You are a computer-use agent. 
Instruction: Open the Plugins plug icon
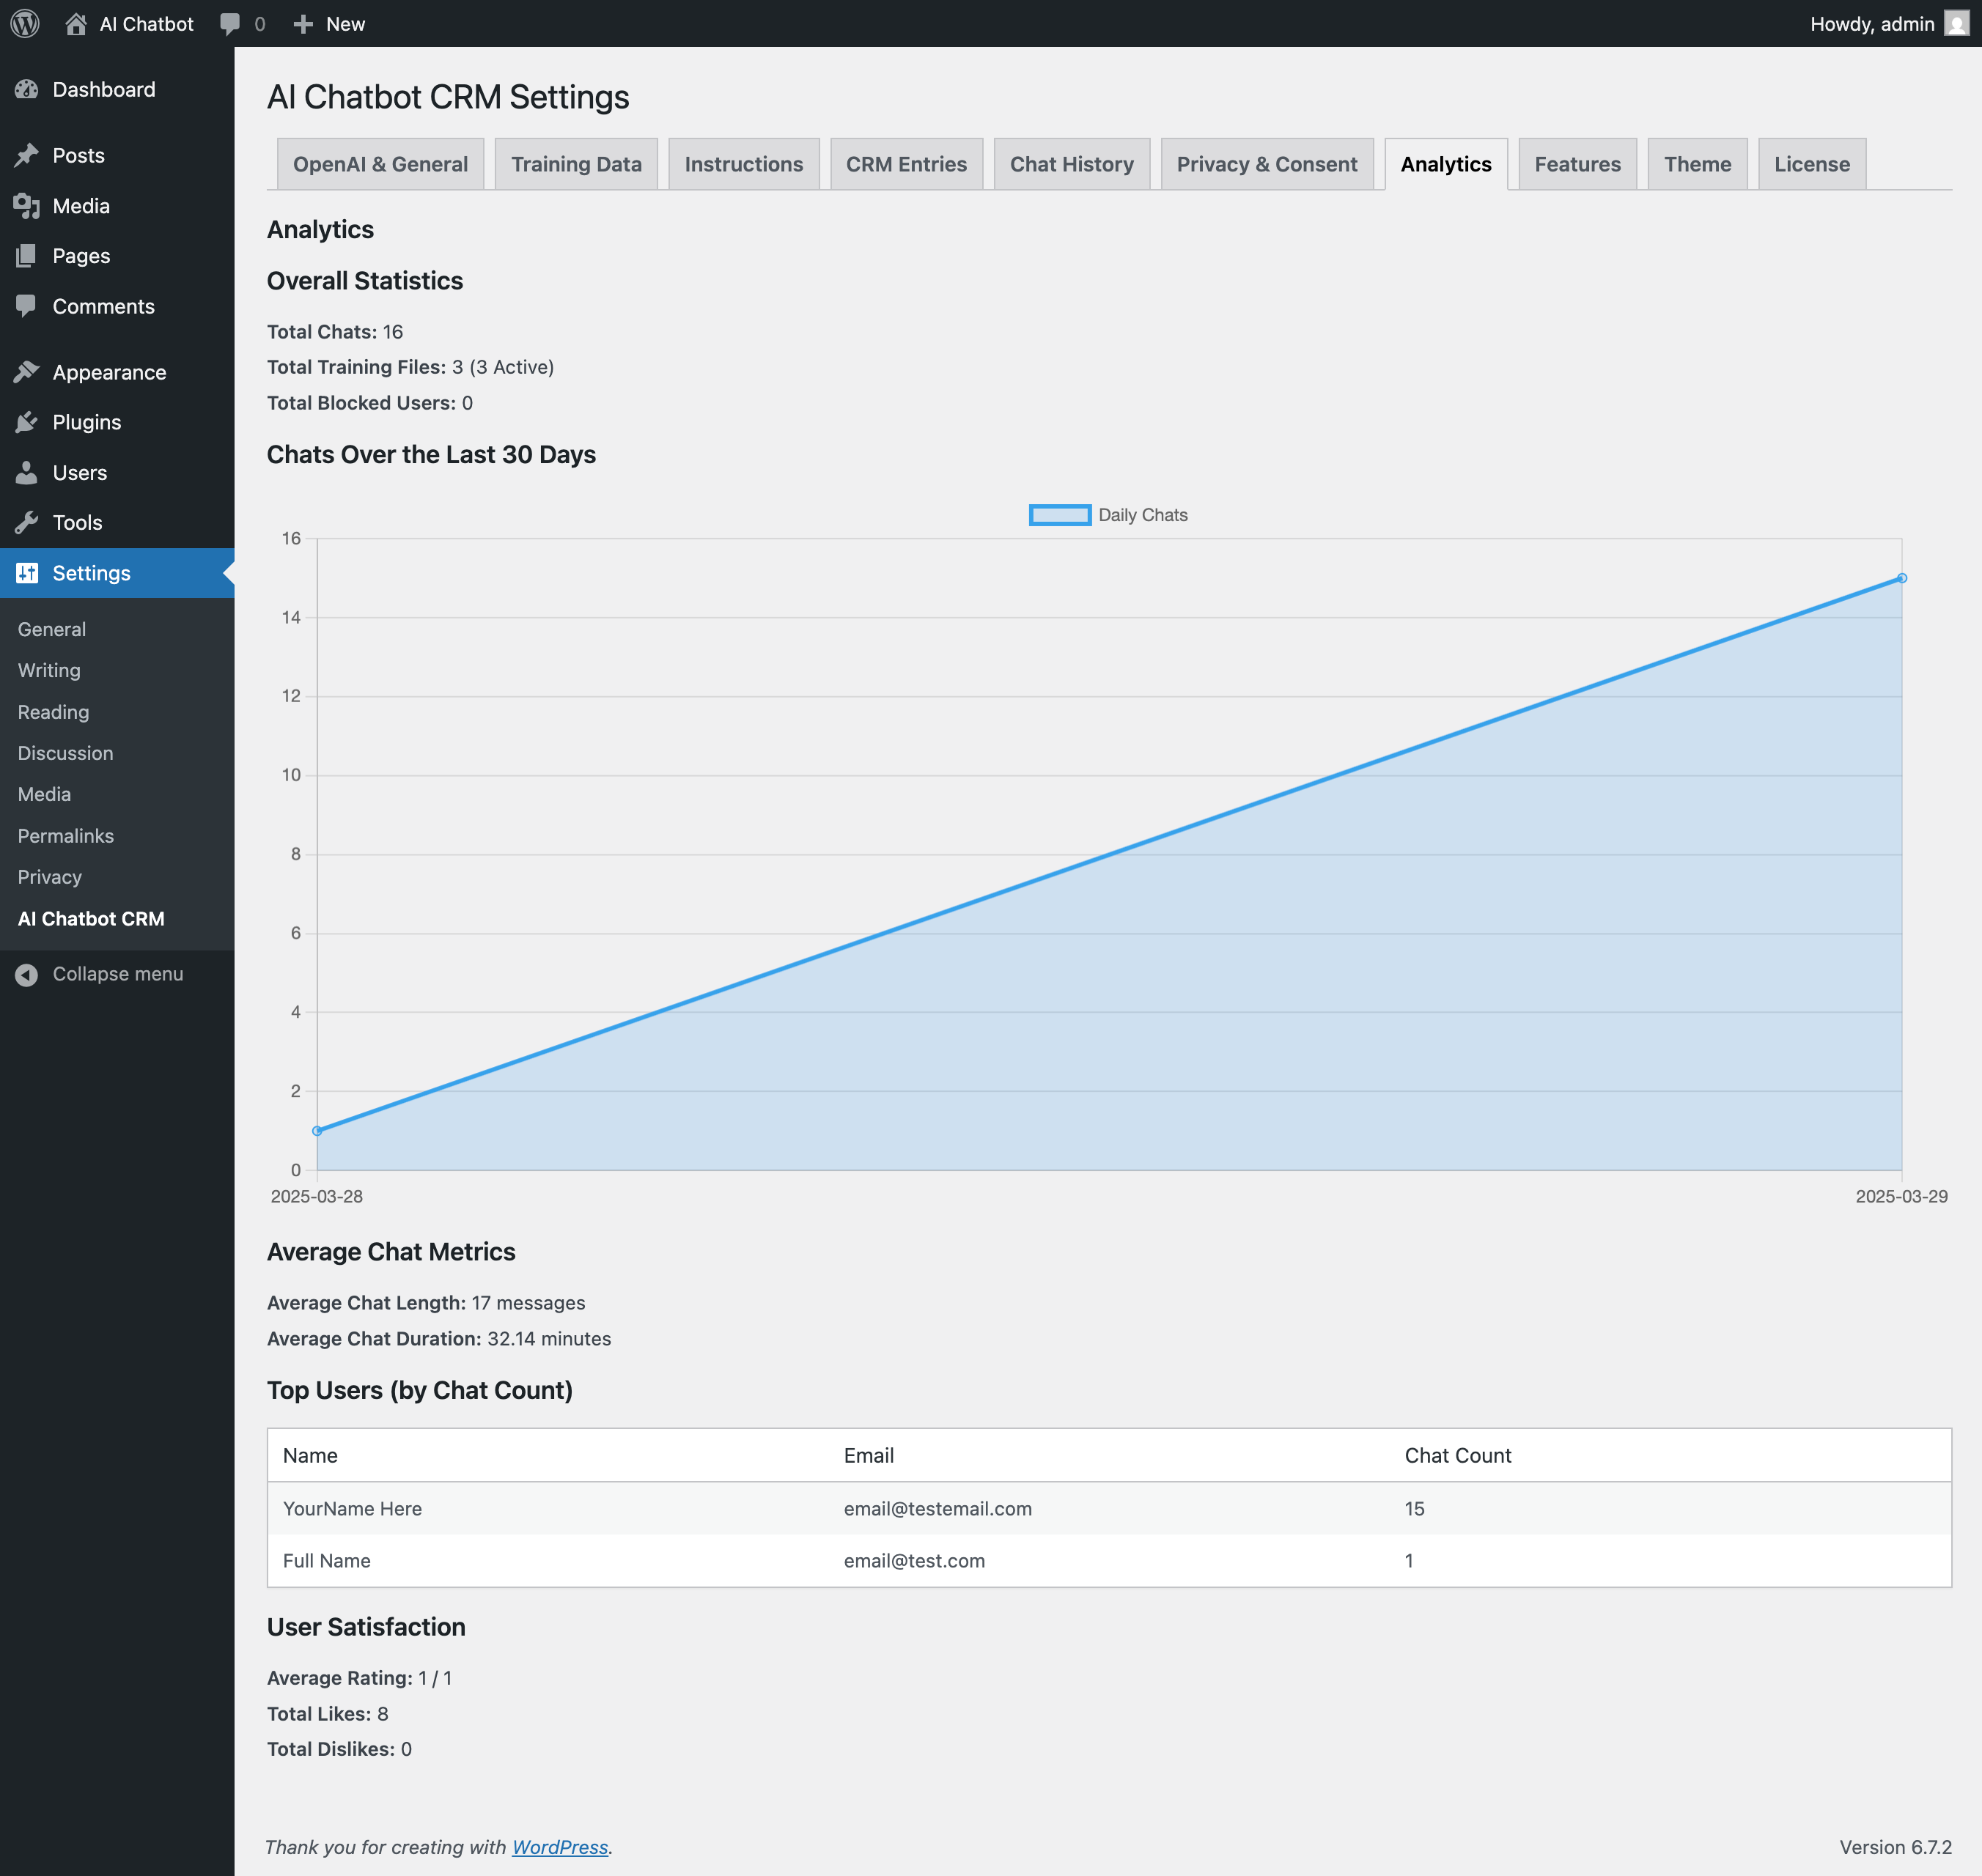click(27, 422)
